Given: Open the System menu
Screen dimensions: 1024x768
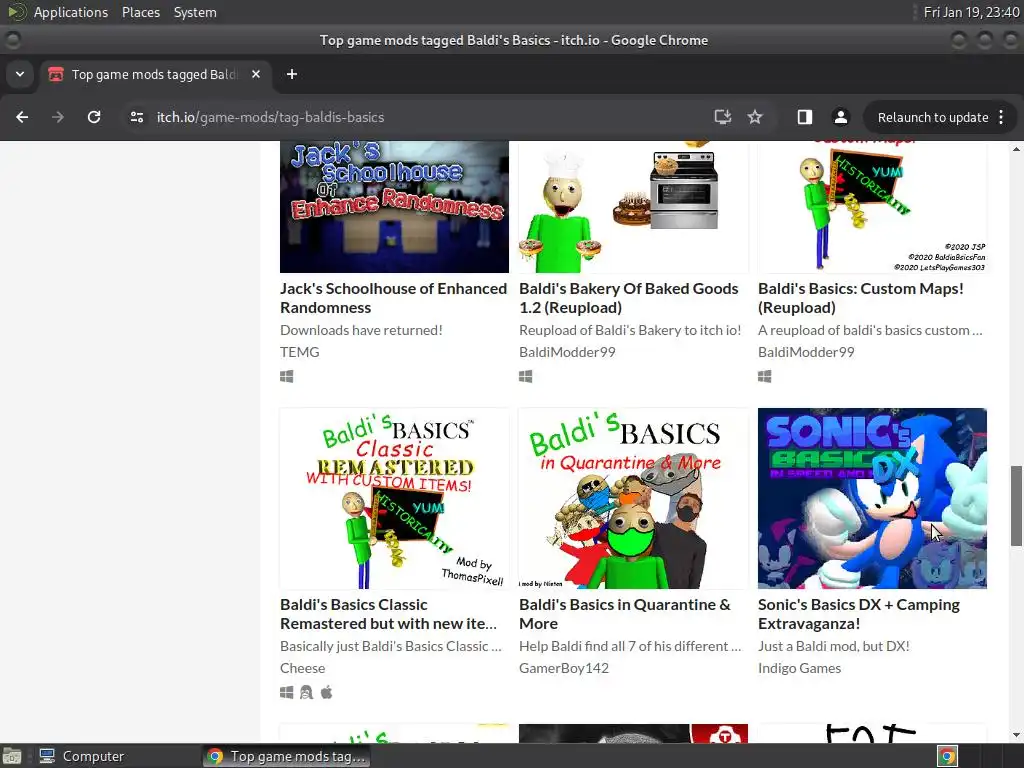Looking at the screenshot, I should click(195, 12).
